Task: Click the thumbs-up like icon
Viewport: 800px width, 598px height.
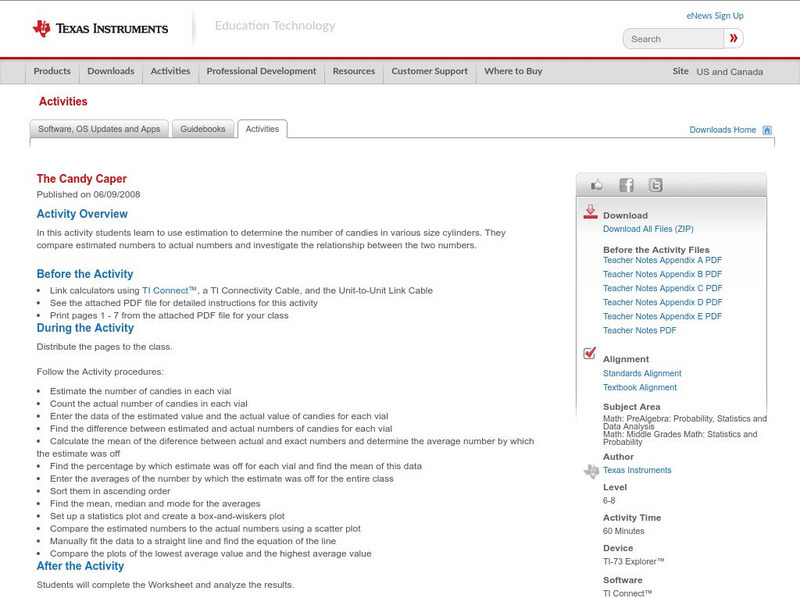Action: (x=596, y=185)
